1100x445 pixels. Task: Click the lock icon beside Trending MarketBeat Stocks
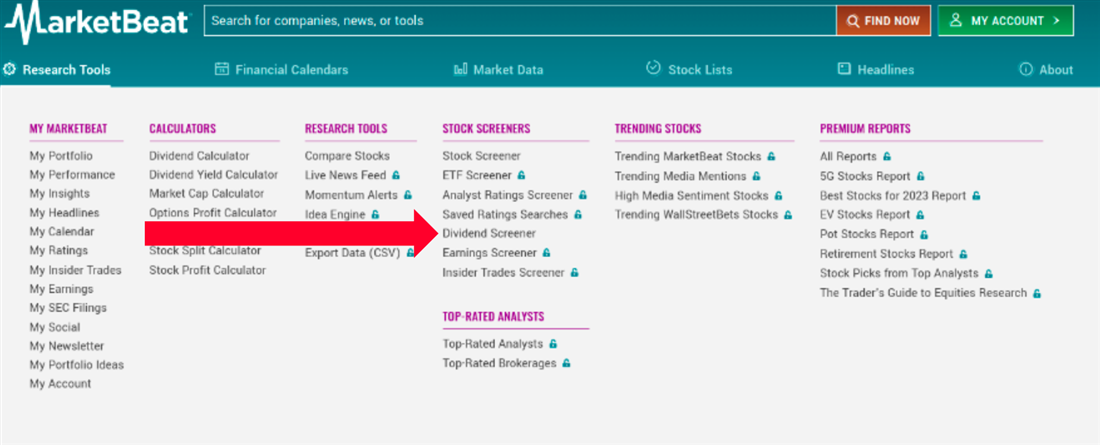771,157
